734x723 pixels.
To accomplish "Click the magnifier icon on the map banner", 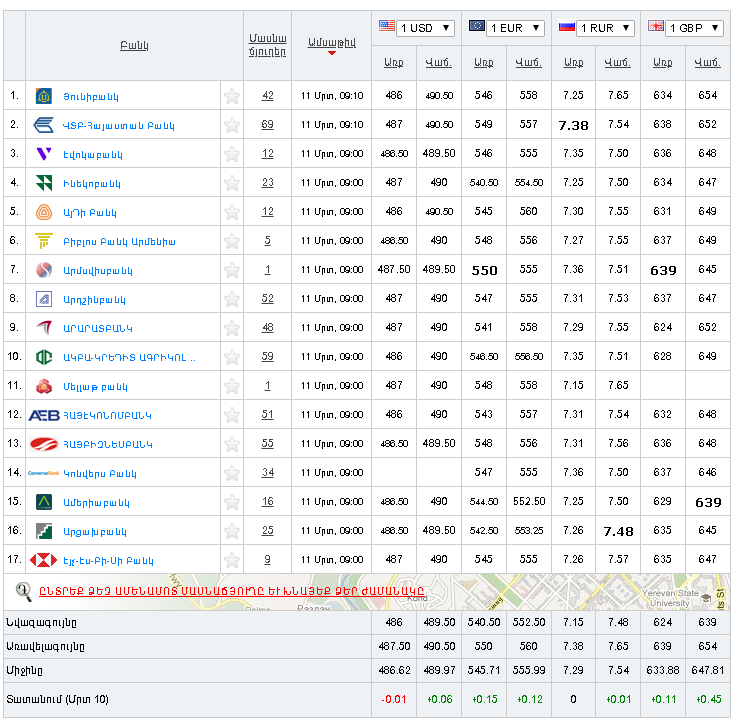I will [x=23, y=591].
